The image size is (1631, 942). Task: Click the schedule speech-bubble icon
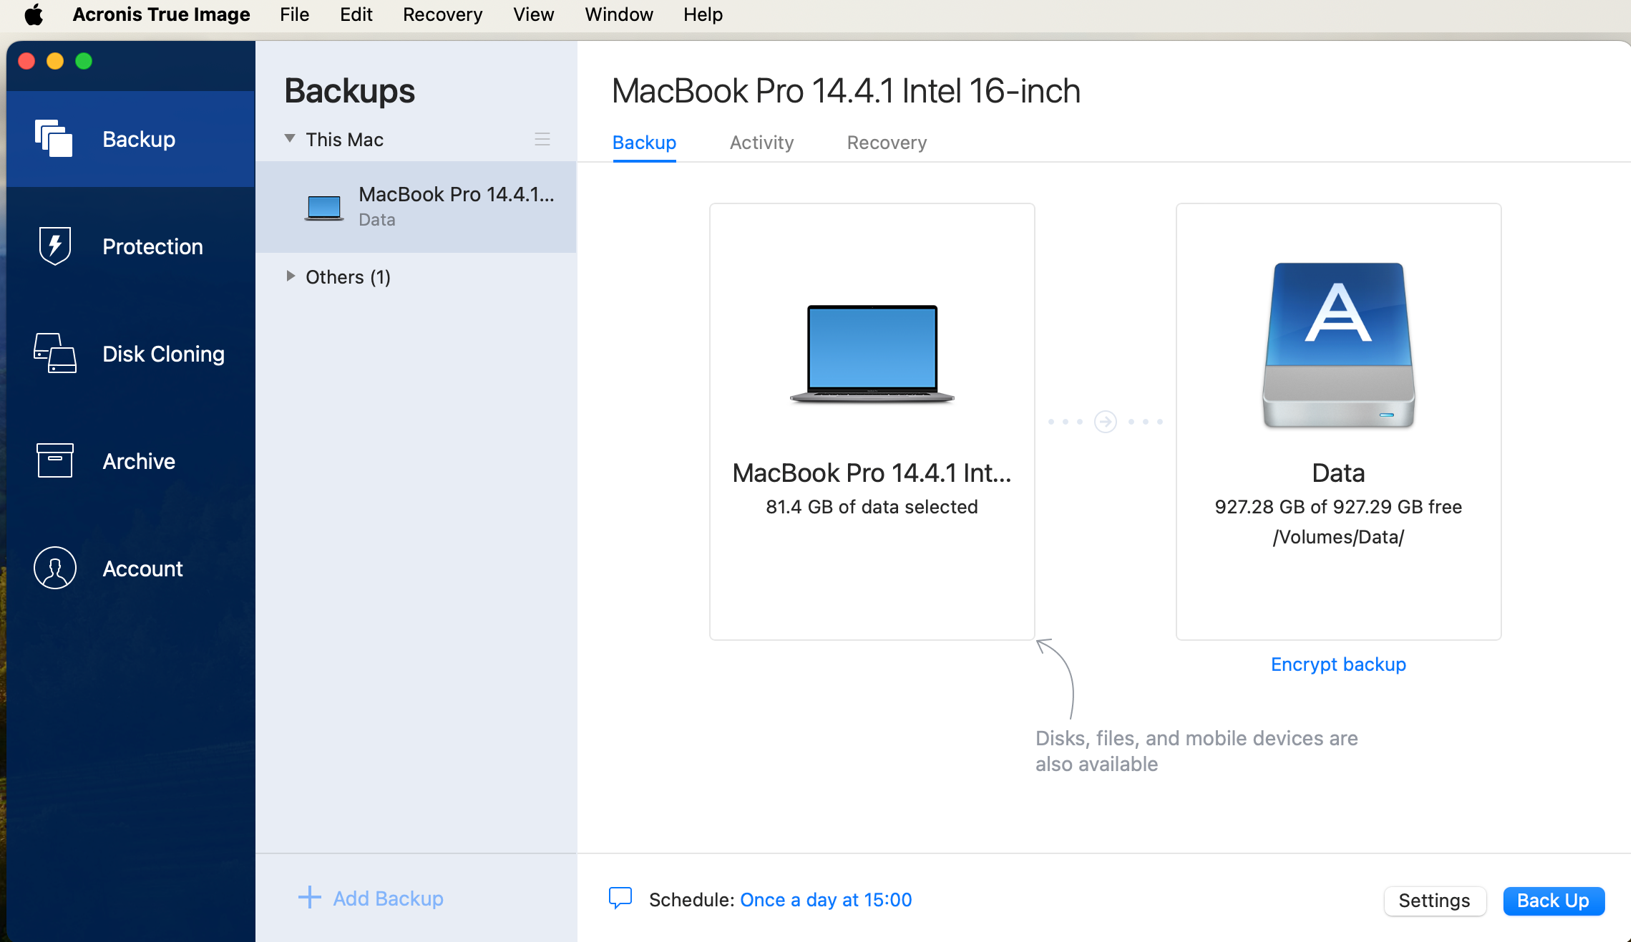coord(621,899)
